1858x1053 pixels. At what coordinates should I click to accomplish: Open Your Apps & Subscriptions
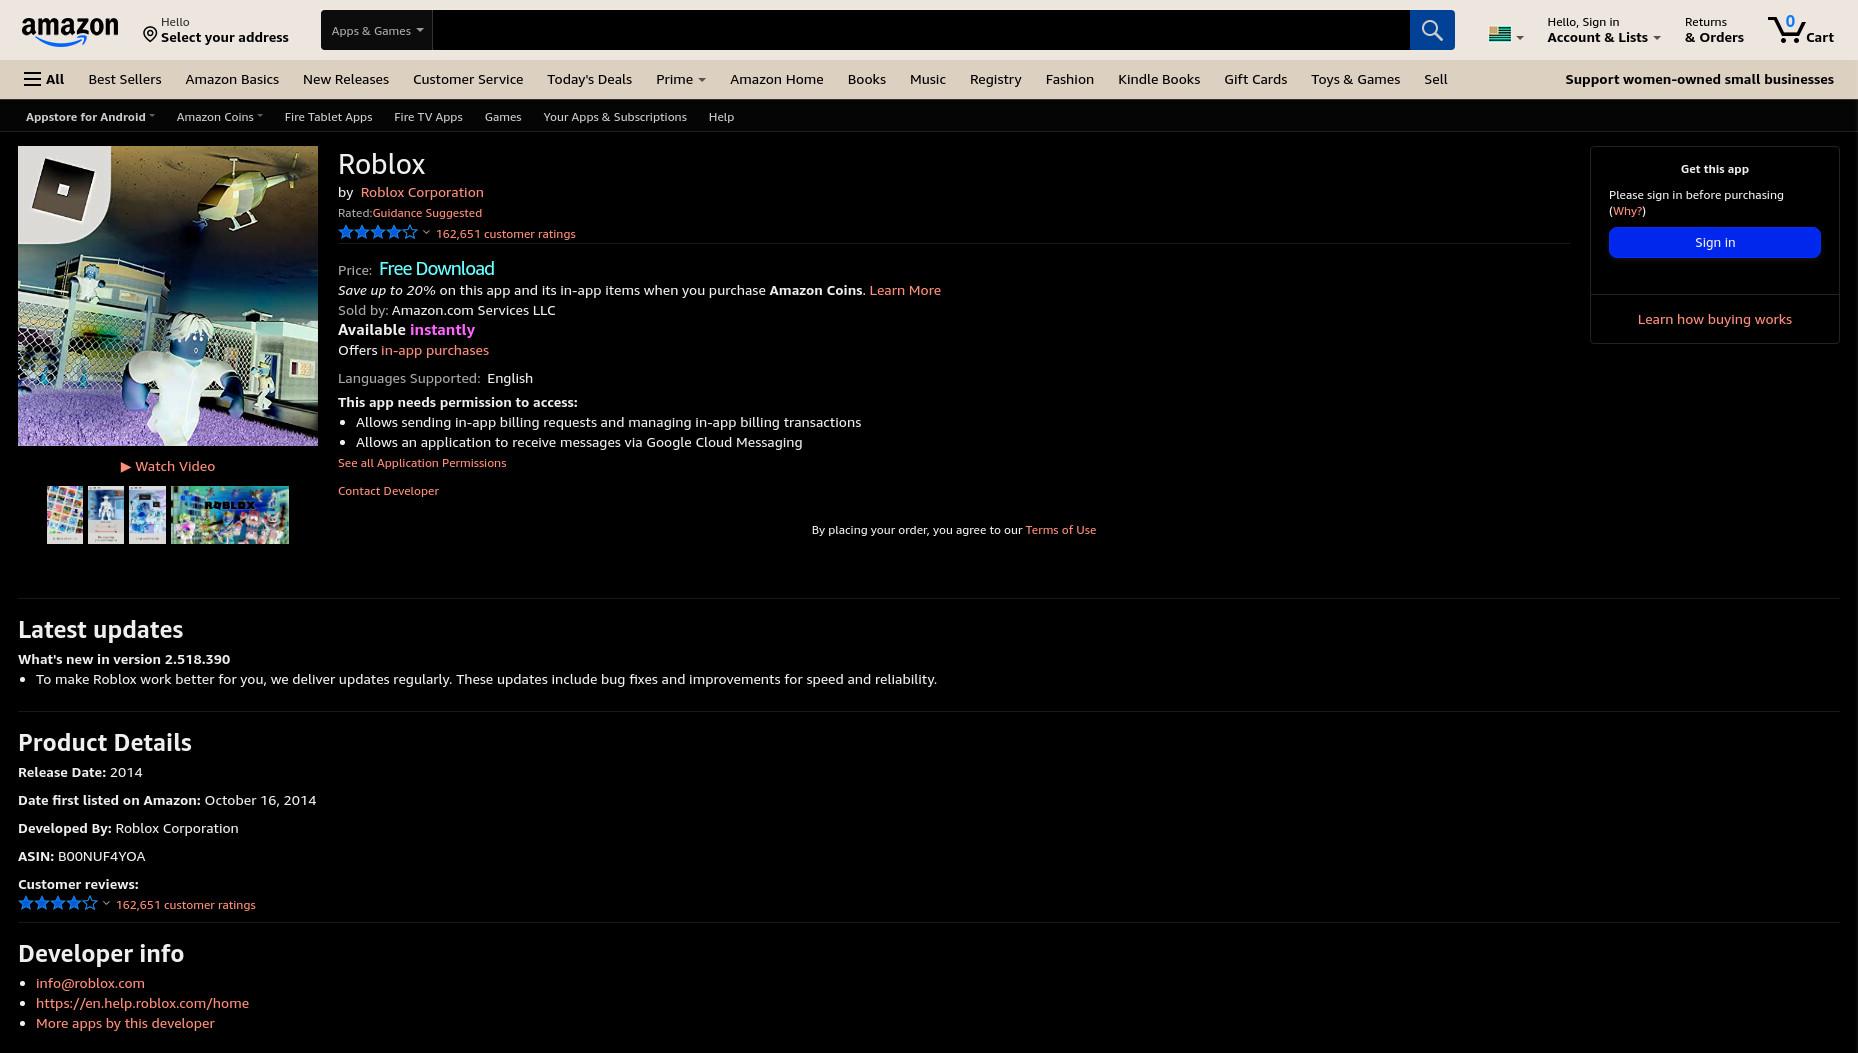pos(615,117)
